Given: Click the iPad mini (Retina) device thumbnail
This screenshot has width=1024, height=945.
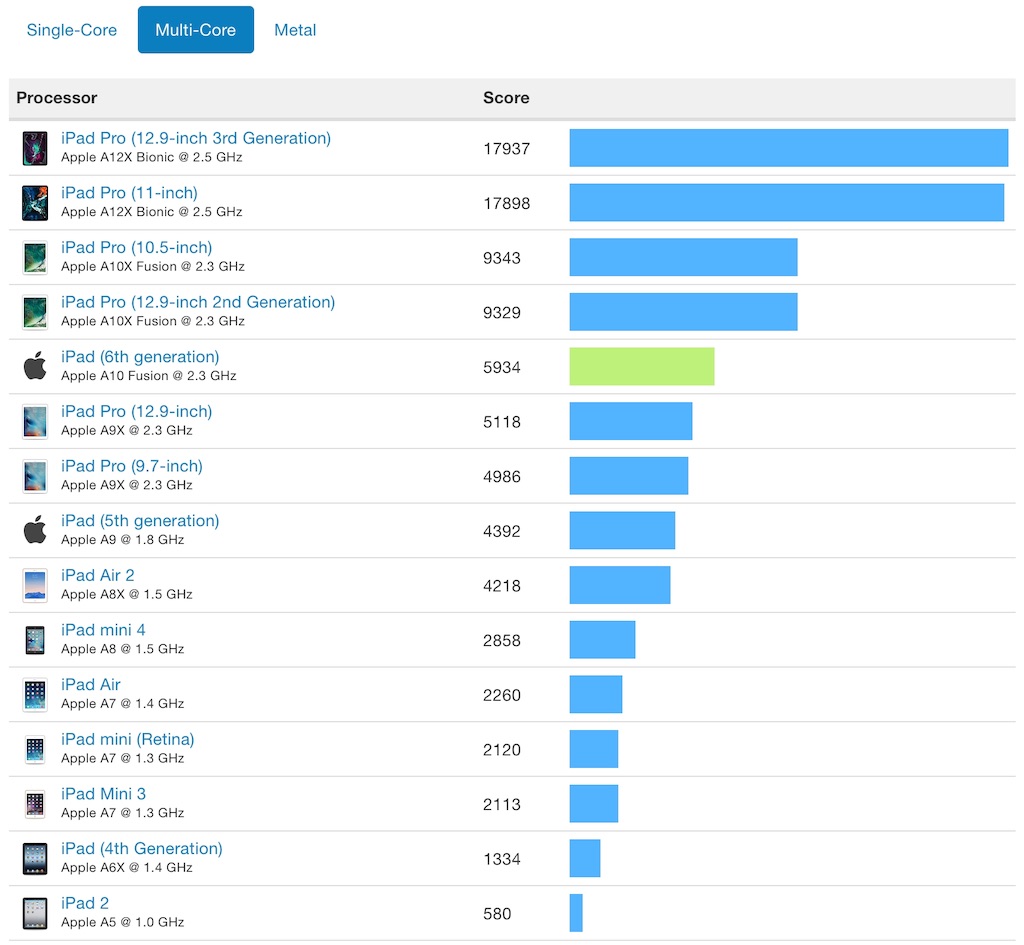Looking at the screenshot, I should point(35,750).
